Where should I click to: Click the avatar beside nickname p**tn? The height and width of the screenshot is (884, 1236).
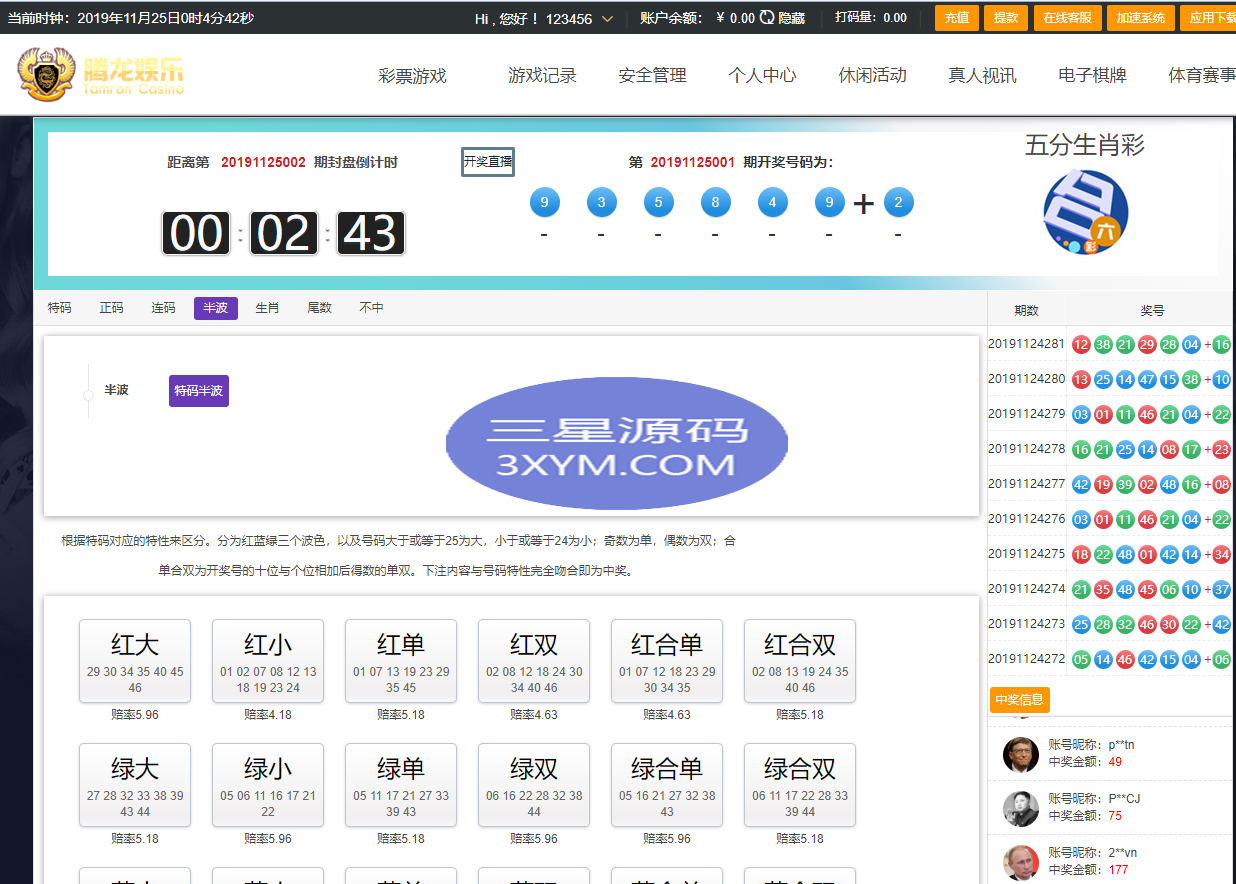point(1020,754)
